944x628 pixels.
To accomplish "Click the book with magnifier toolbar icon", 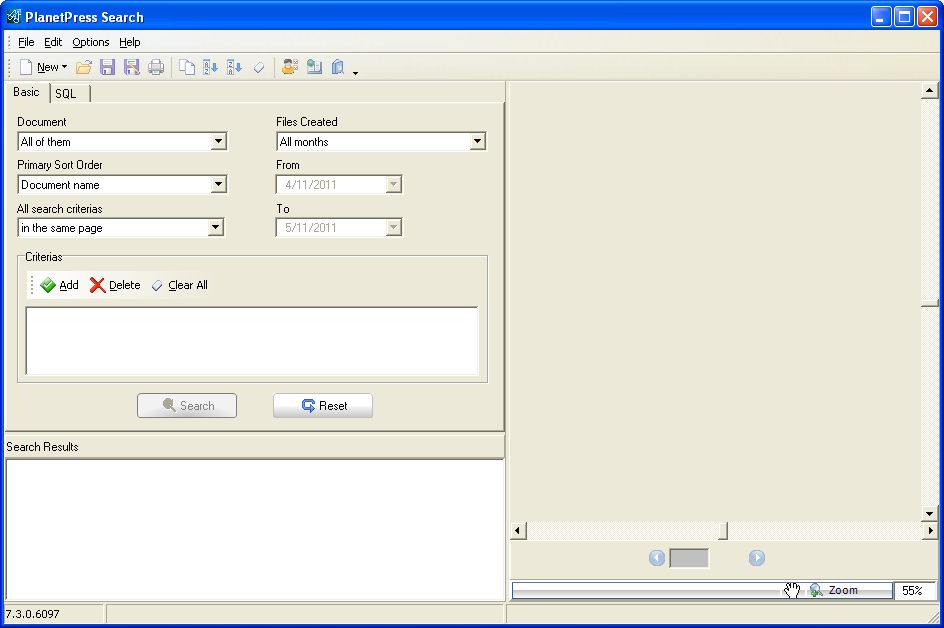I will [338, 67].
